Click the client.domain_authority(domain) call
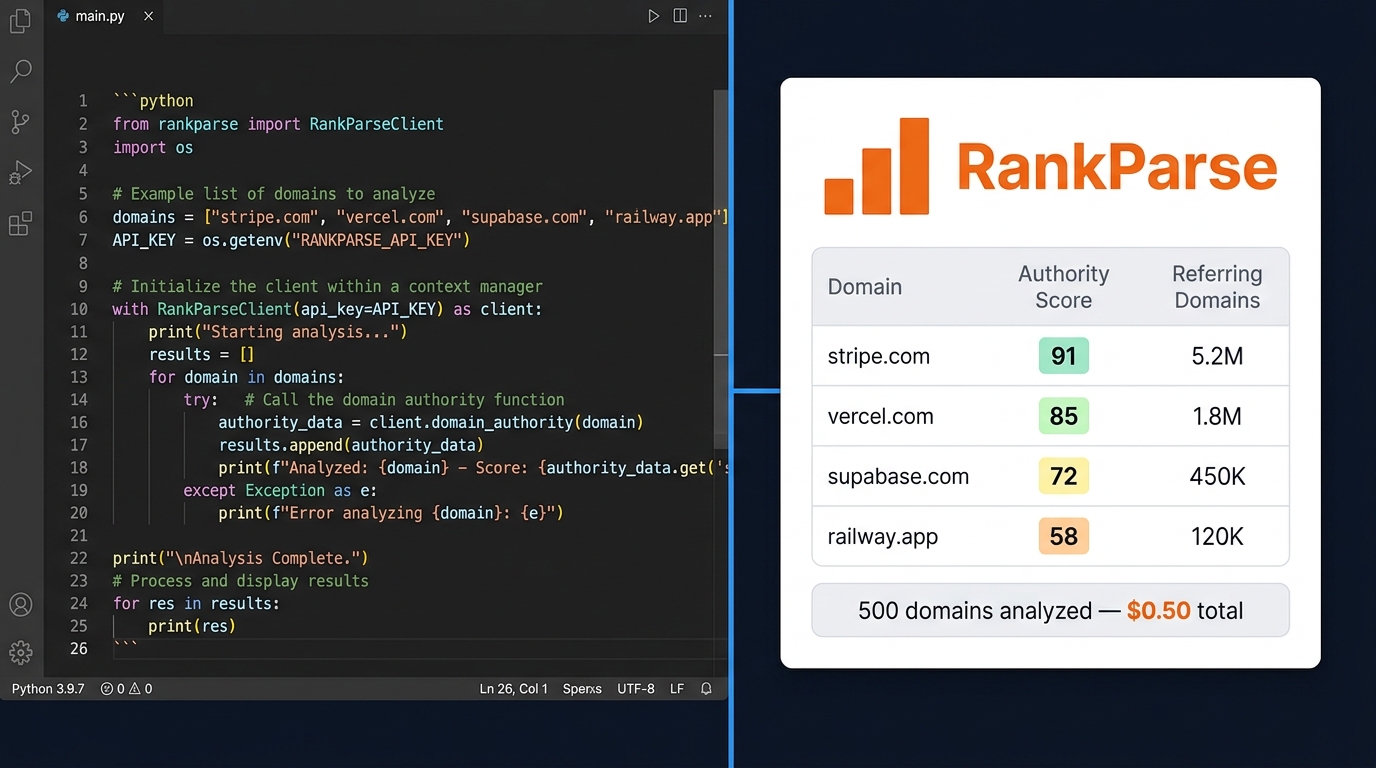Image resolution: width=1376 pixels, height=768 pixels. 506,423
